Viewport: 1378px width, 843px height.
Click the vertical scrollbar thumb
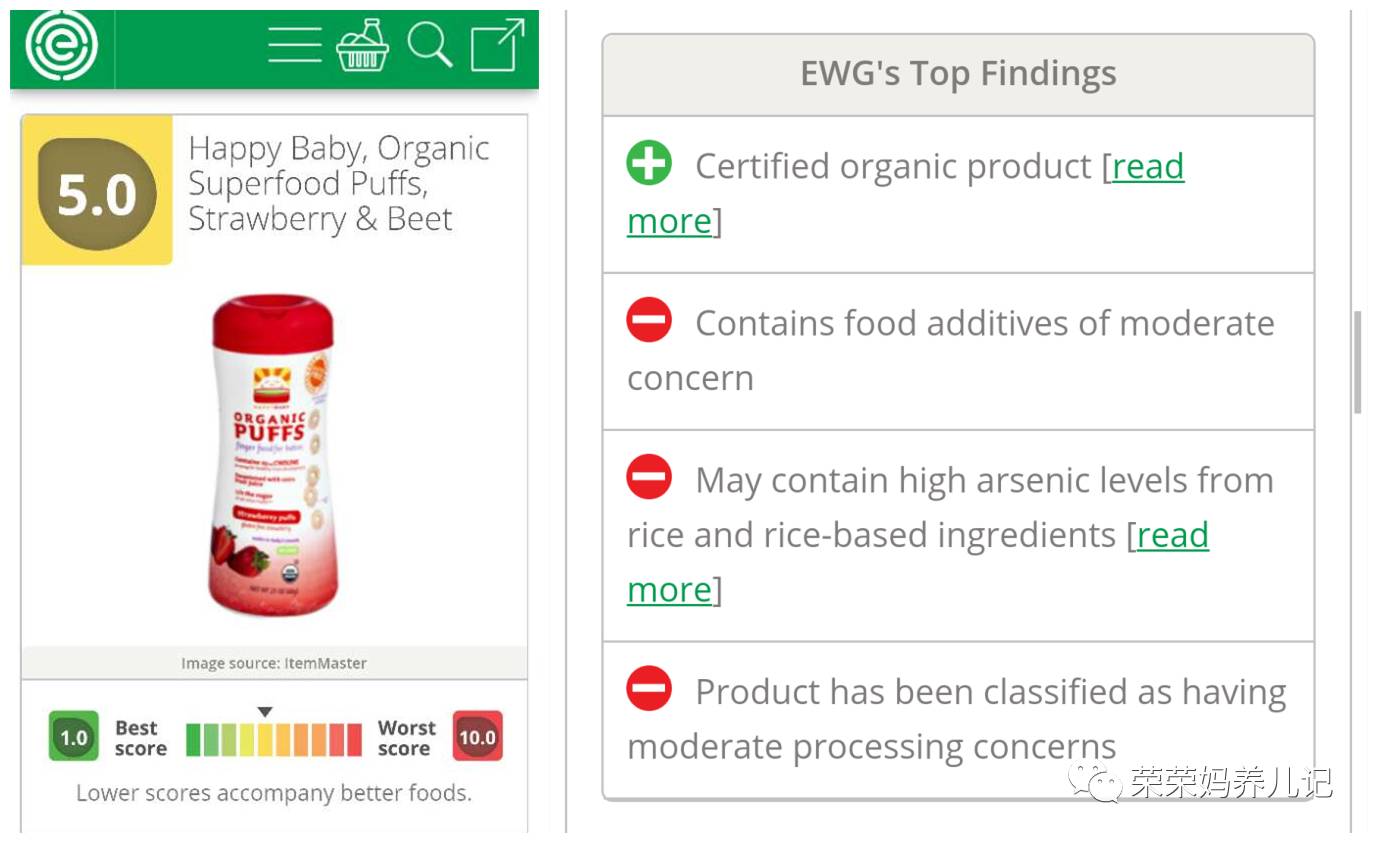coord(1357,362)
